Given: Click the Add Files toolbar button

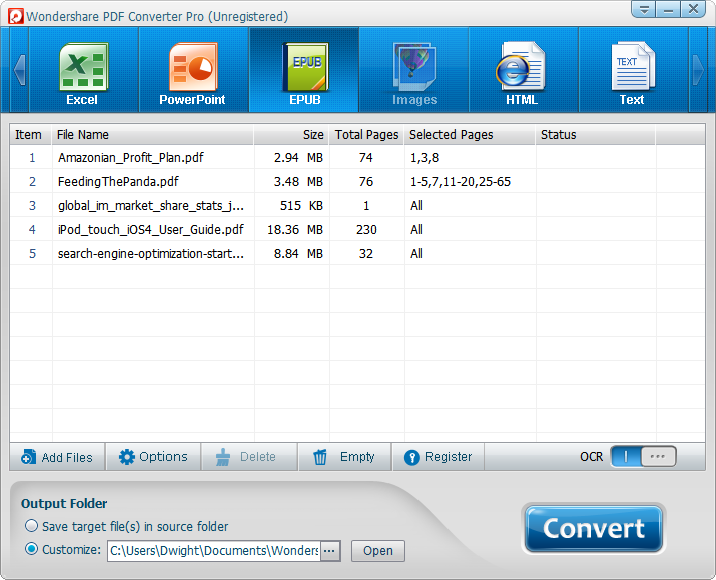Looking at the screenshot, I should (57, 457).
